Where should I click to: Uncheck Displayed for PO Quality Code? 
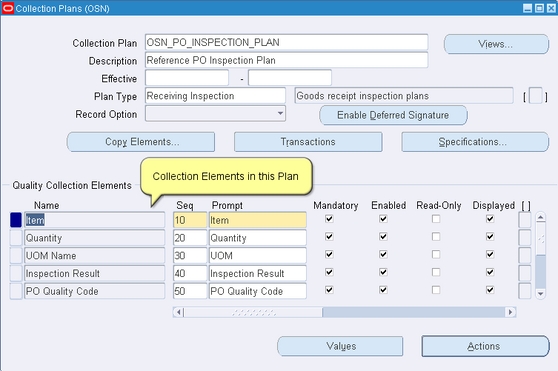click(490, 290)
